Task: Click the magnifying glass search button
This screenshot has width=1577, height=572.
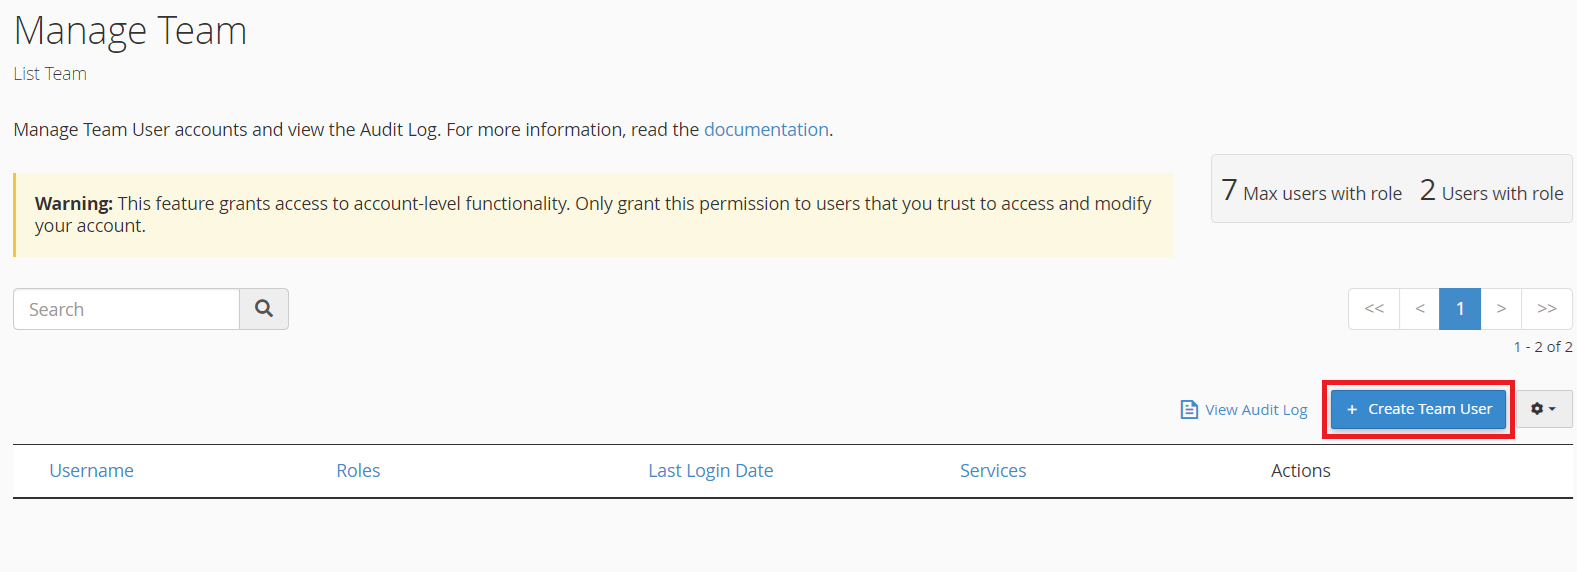Action: click(x=264, y=309)
